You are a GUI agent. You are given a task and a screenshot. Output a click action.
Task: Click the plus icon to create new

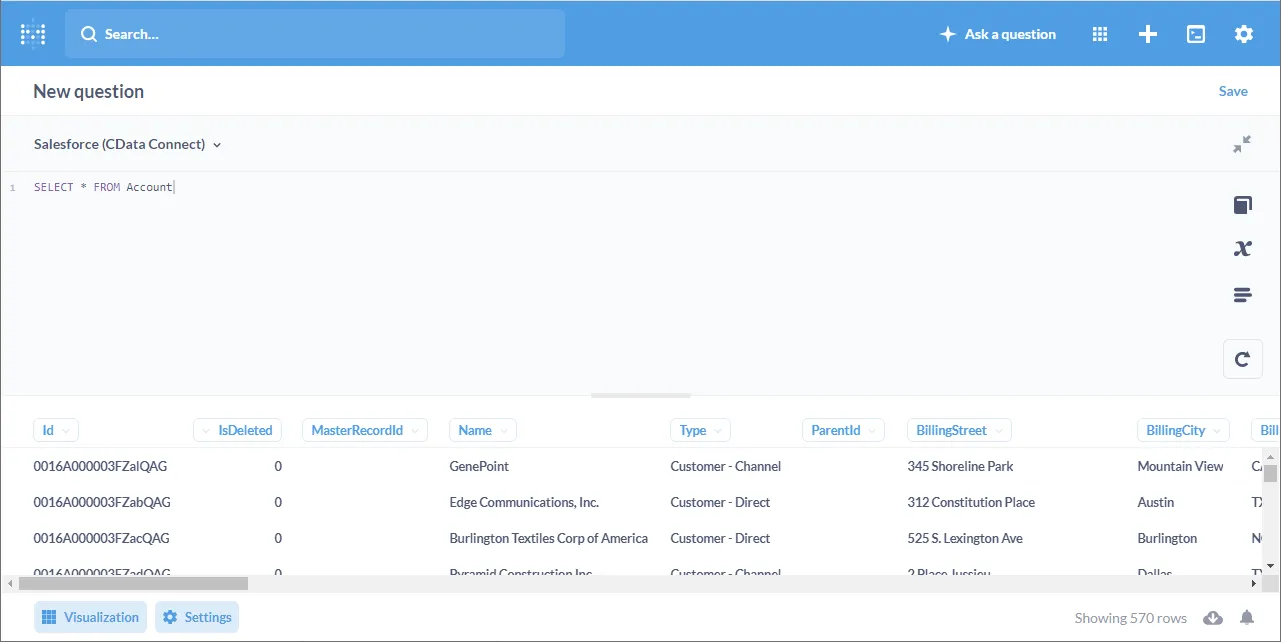tap(1148, 34)
